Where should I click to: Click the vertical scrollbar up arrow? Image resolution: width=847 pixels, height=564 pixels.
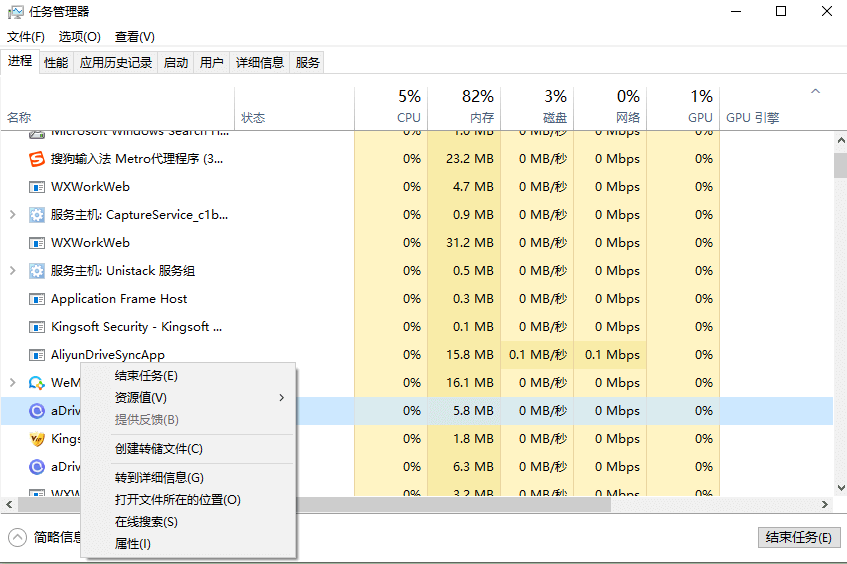841,140
